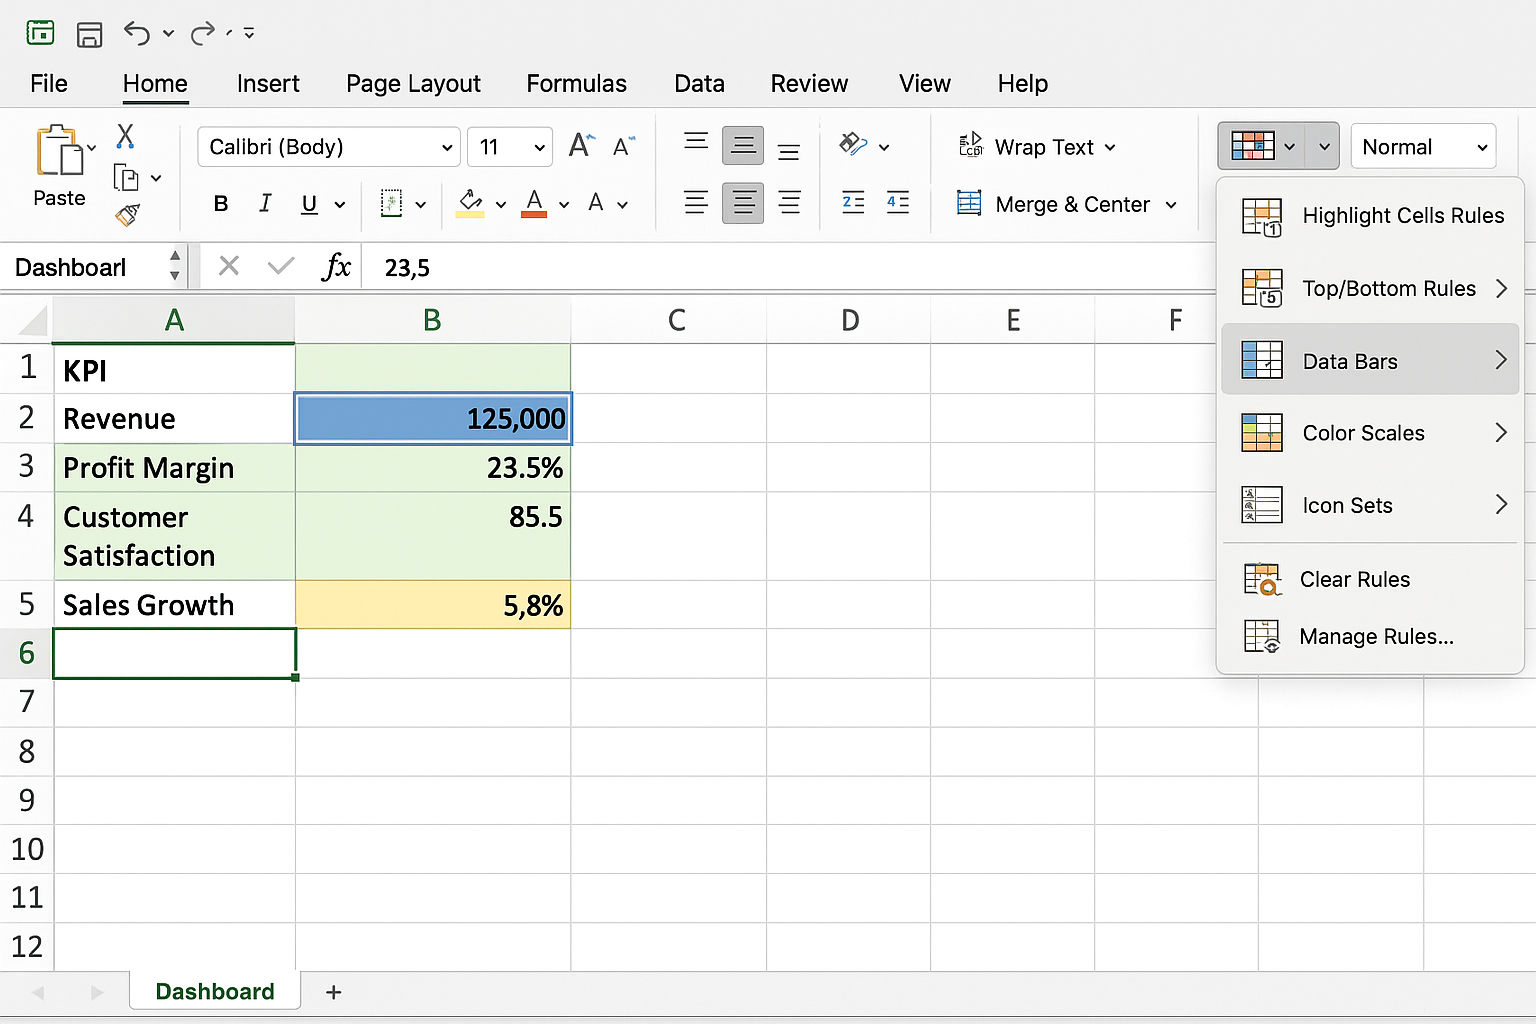Cancel formula entry with X icon
The image size is (1536, 1024).
229,266
